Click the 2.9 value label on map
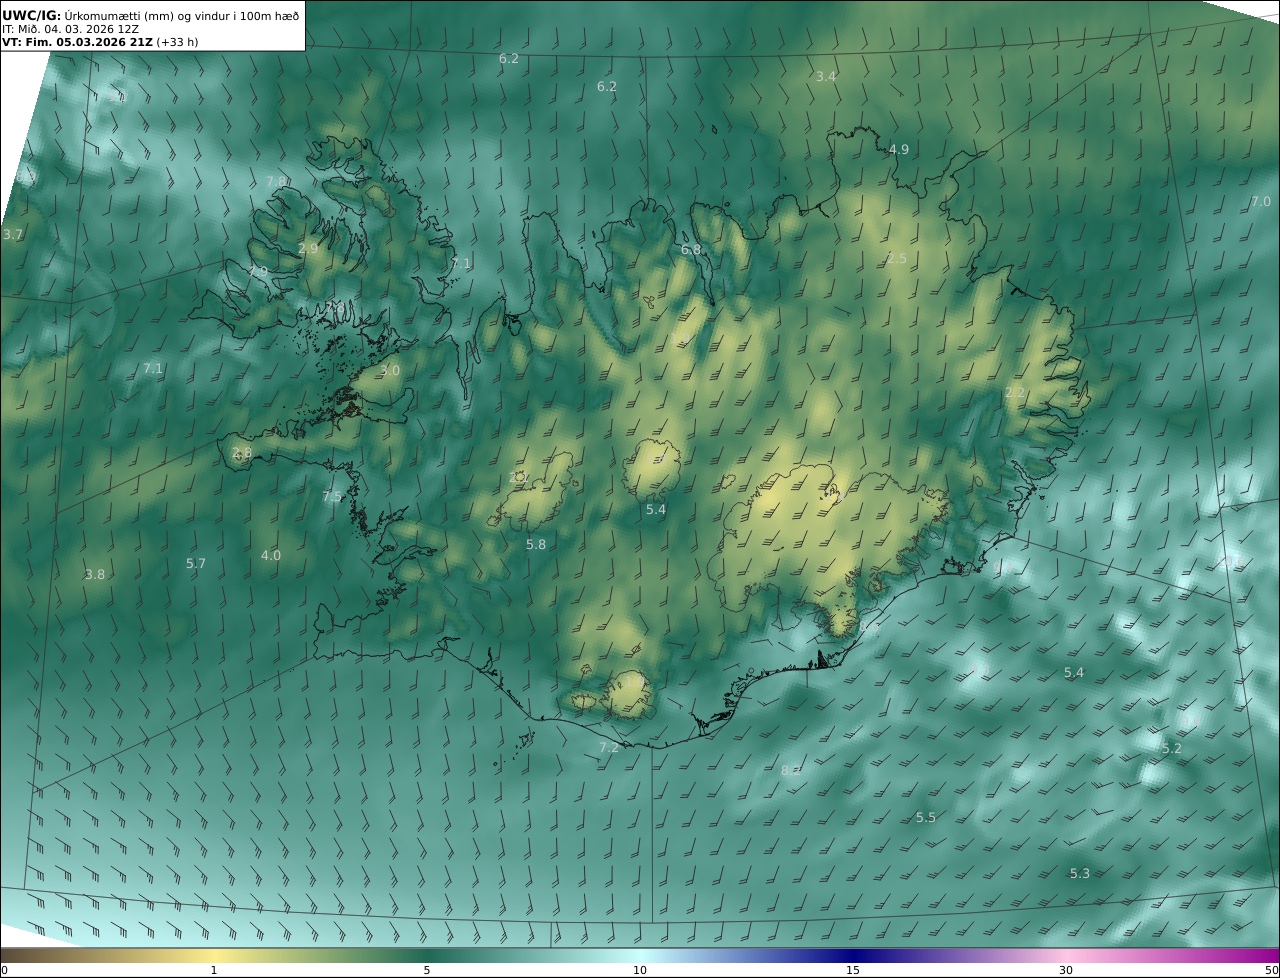Image resolution: width=1280 pixels, height=978 pixels. pos(308,249)
